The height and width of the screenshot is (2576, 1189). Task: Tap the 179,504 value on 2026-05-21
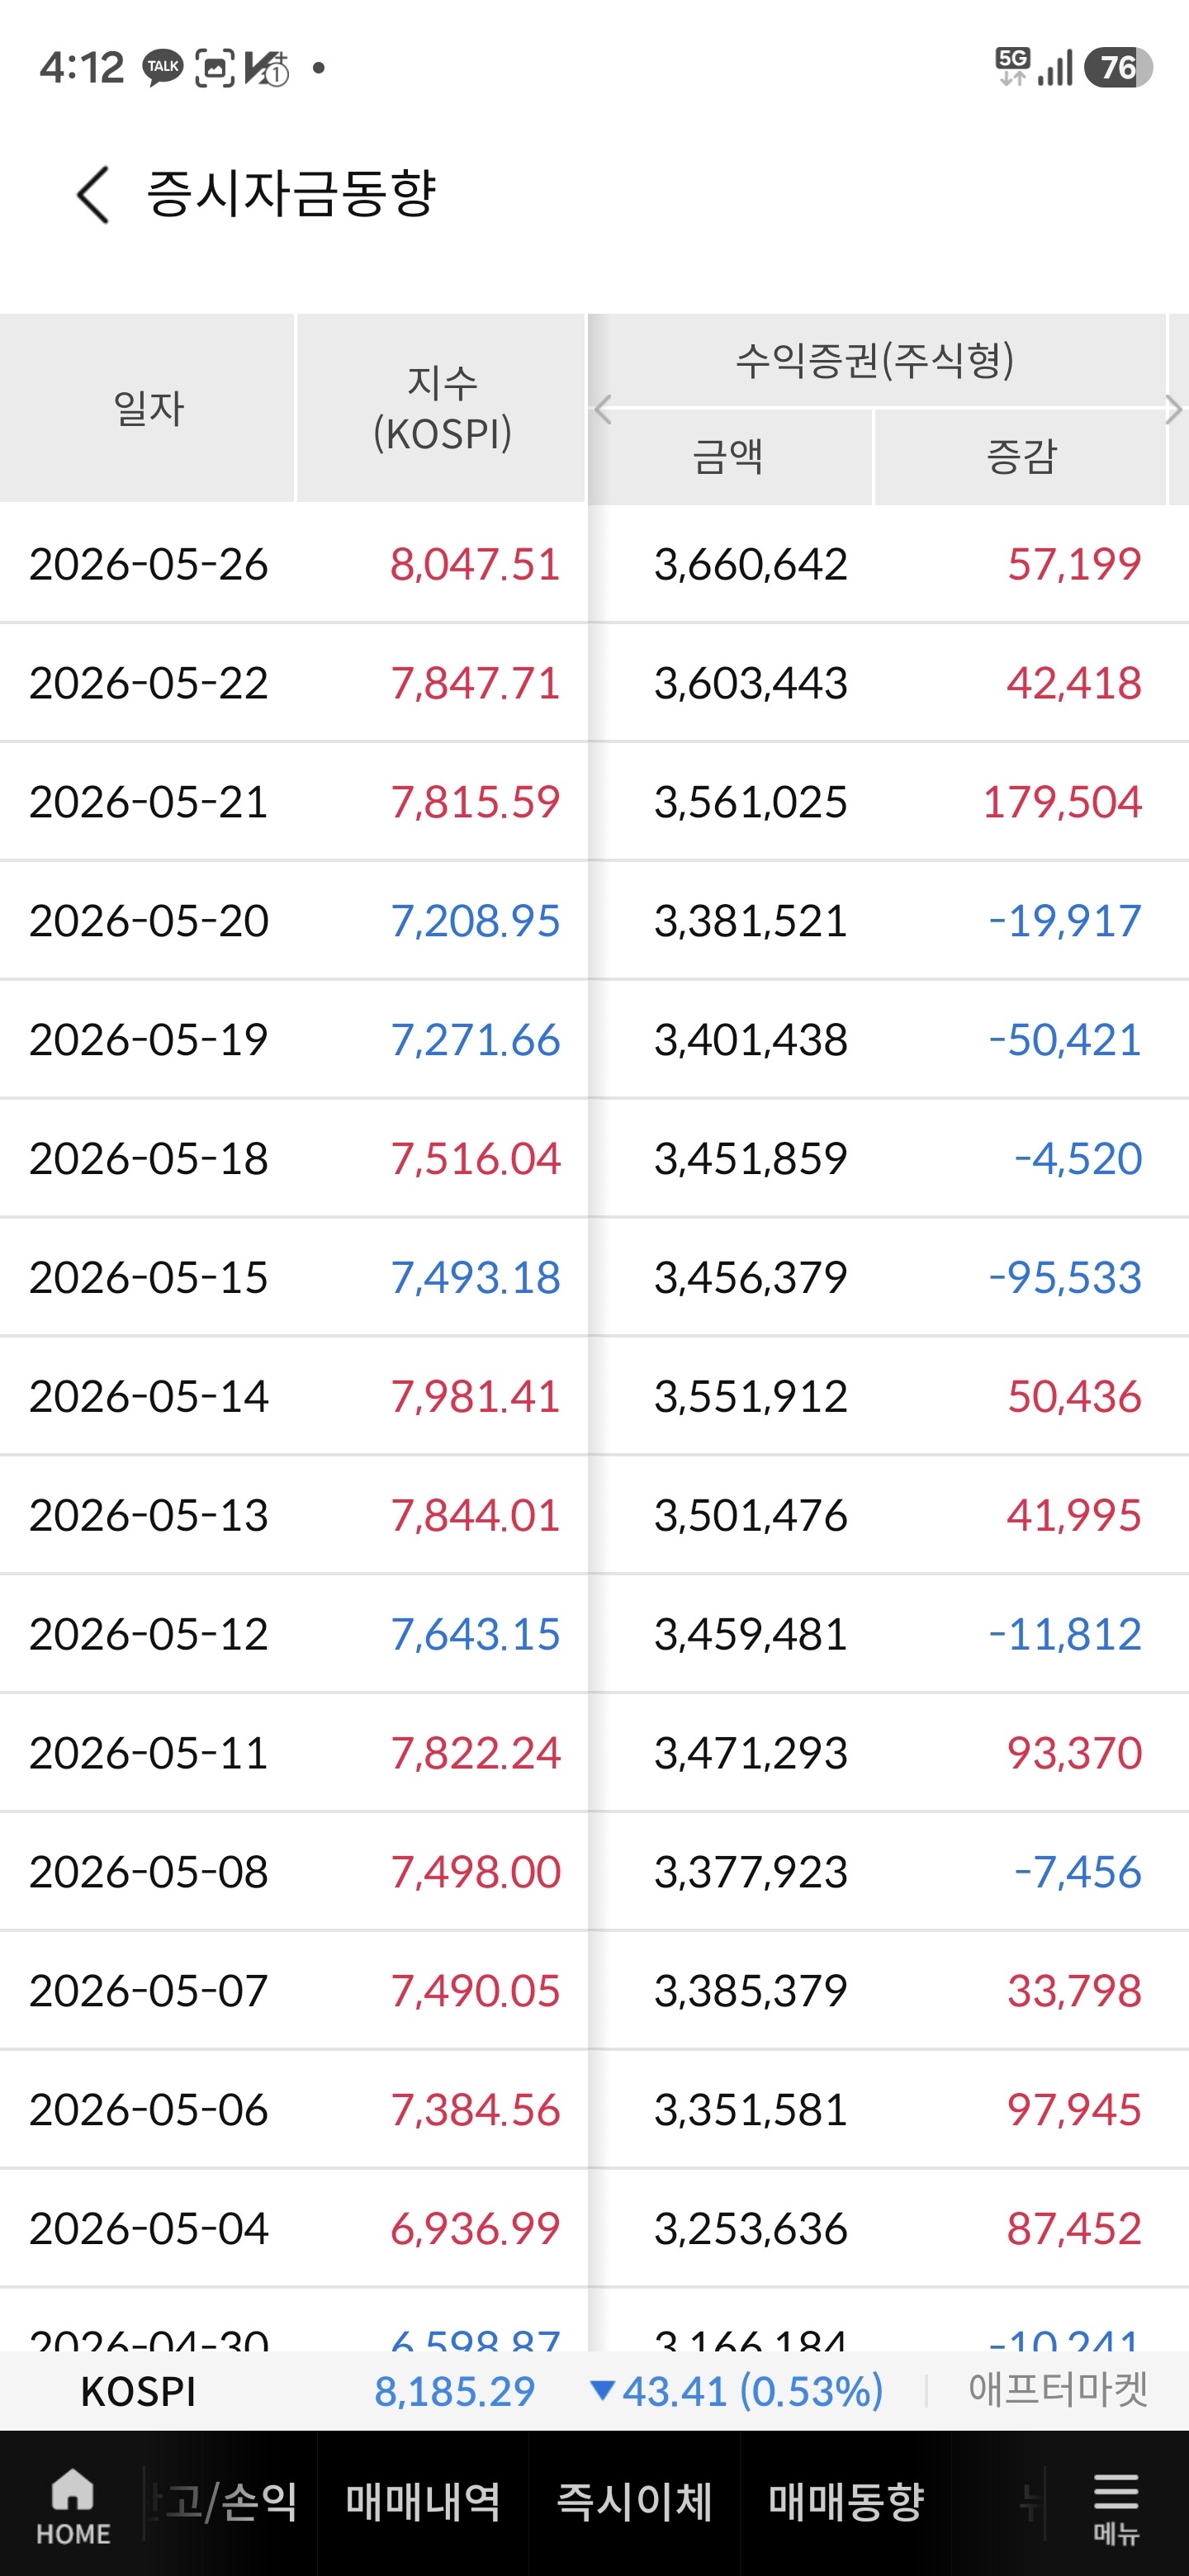pyautogui.click(x=1061, y=802)
